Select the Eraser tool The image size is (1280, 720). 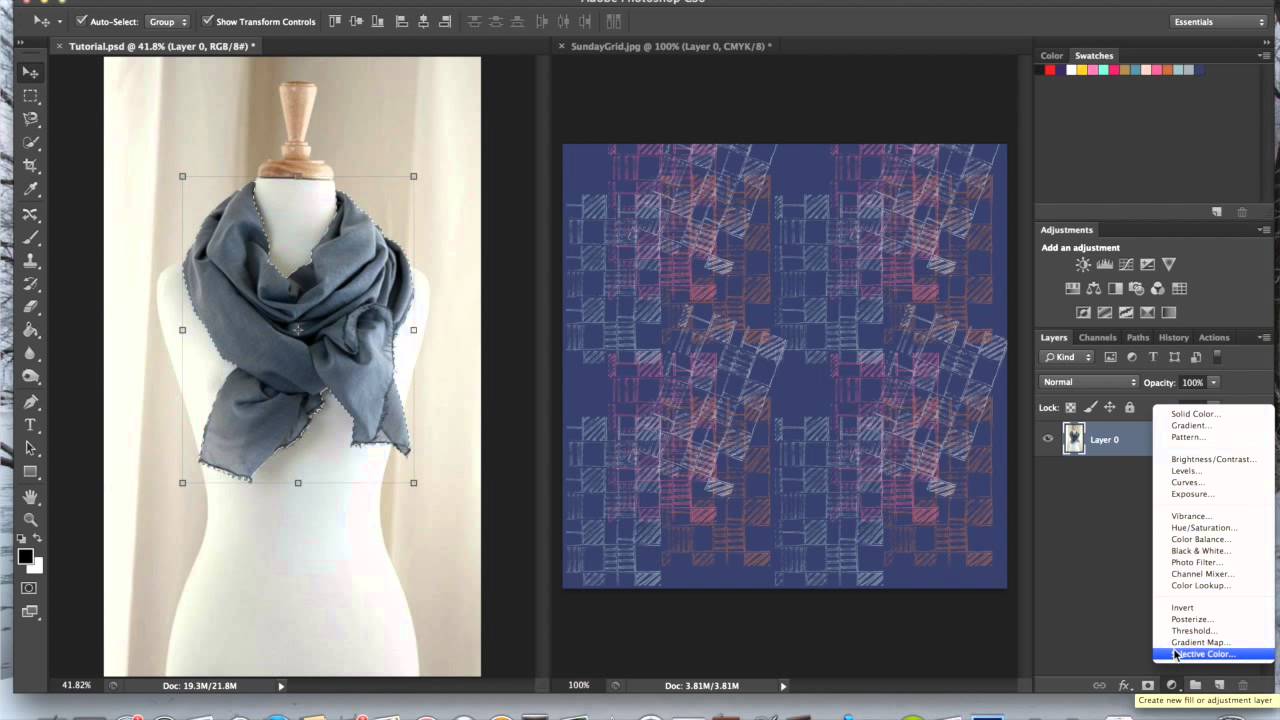(30, 307)
